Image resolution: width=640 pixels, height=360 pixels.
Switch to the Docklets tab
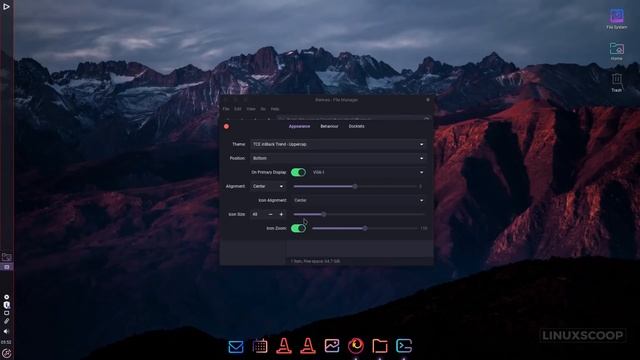tap(356, 127)
